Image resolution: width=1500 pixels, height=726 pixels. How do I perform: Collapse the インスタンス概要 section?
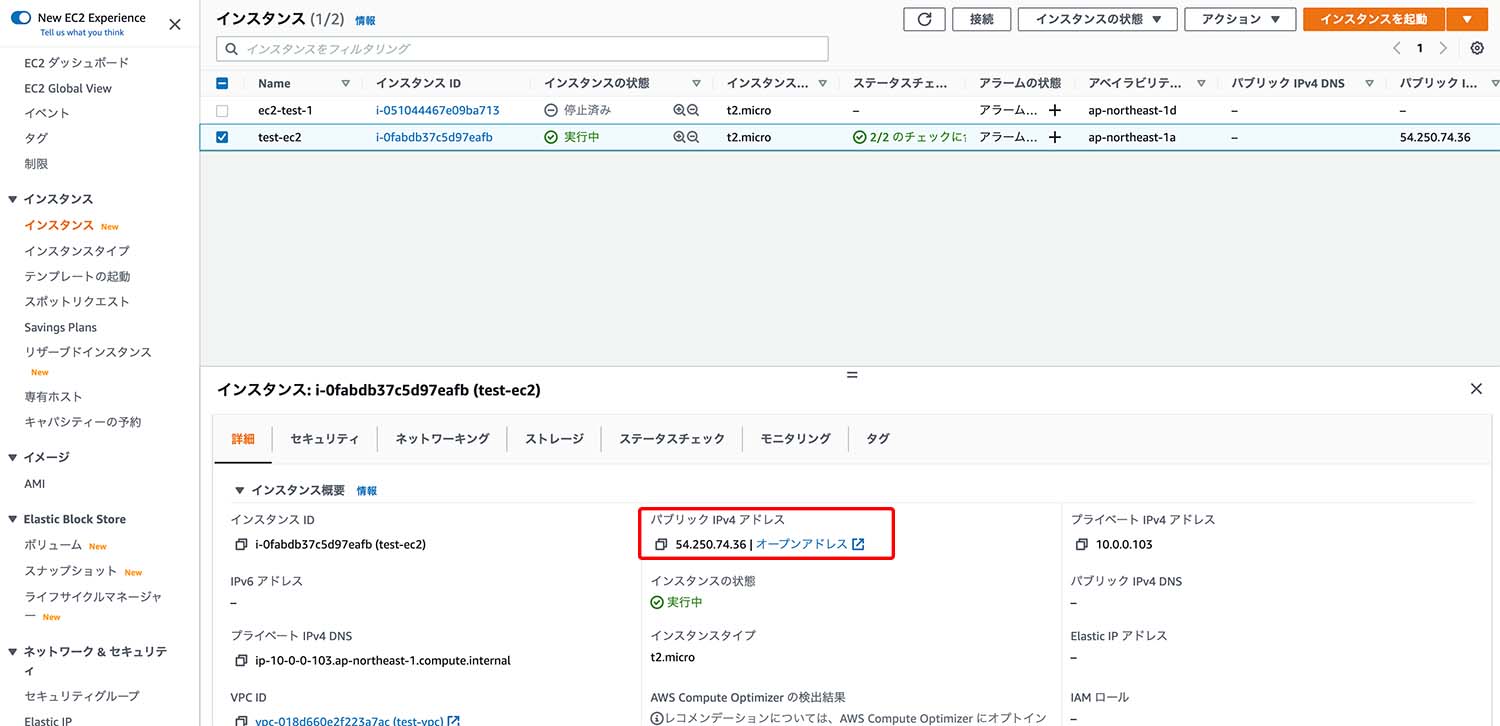pyautogui.click(x=239, y=490)
